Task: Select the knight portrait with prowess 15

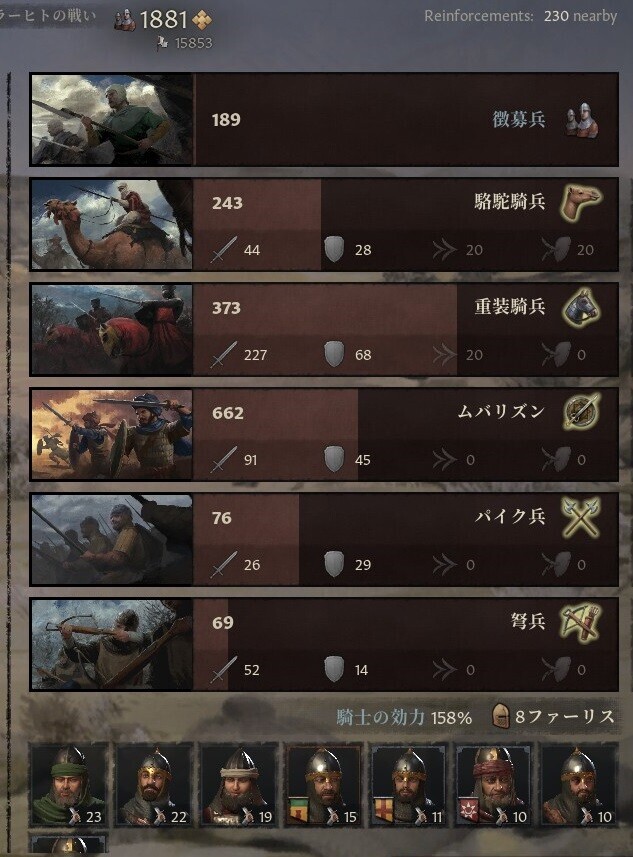Action: (x=323, y=784)
